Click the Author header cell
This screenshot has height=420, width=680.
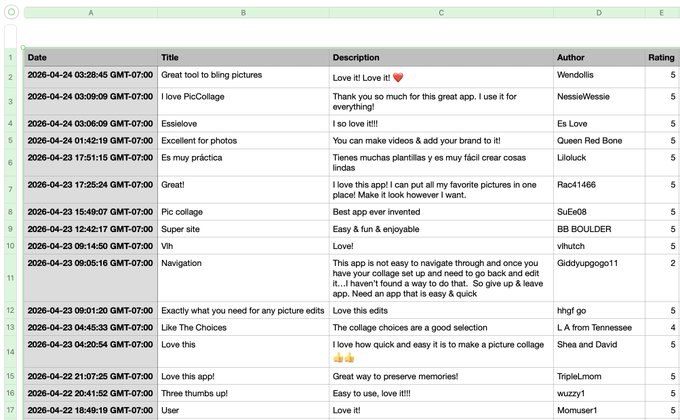(599, 57)
